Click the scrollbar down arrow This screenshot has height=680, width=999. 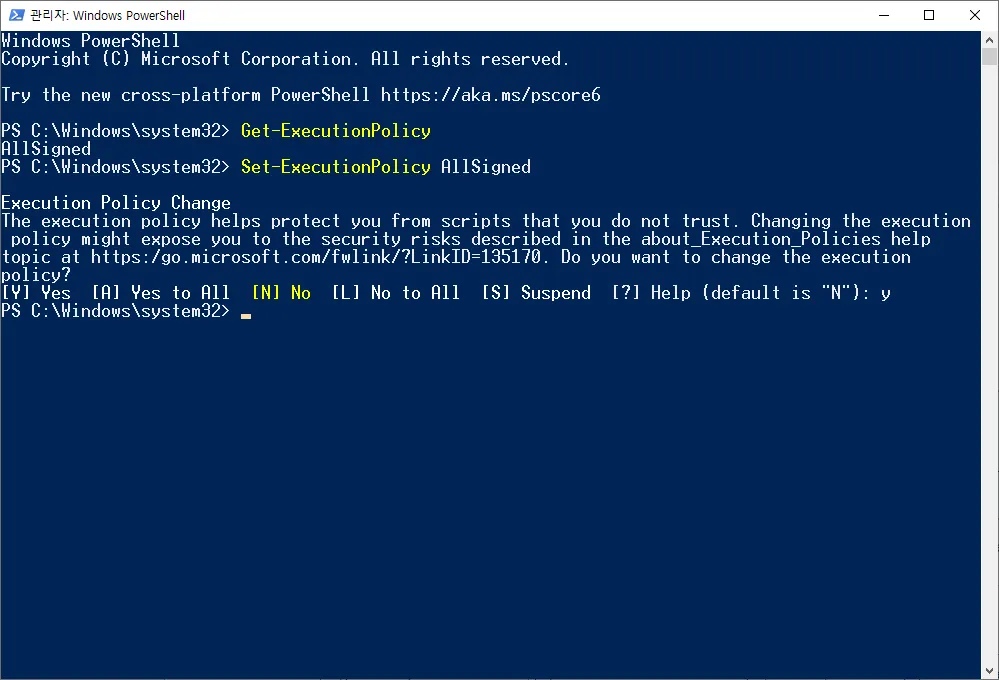tap(990, 671)
